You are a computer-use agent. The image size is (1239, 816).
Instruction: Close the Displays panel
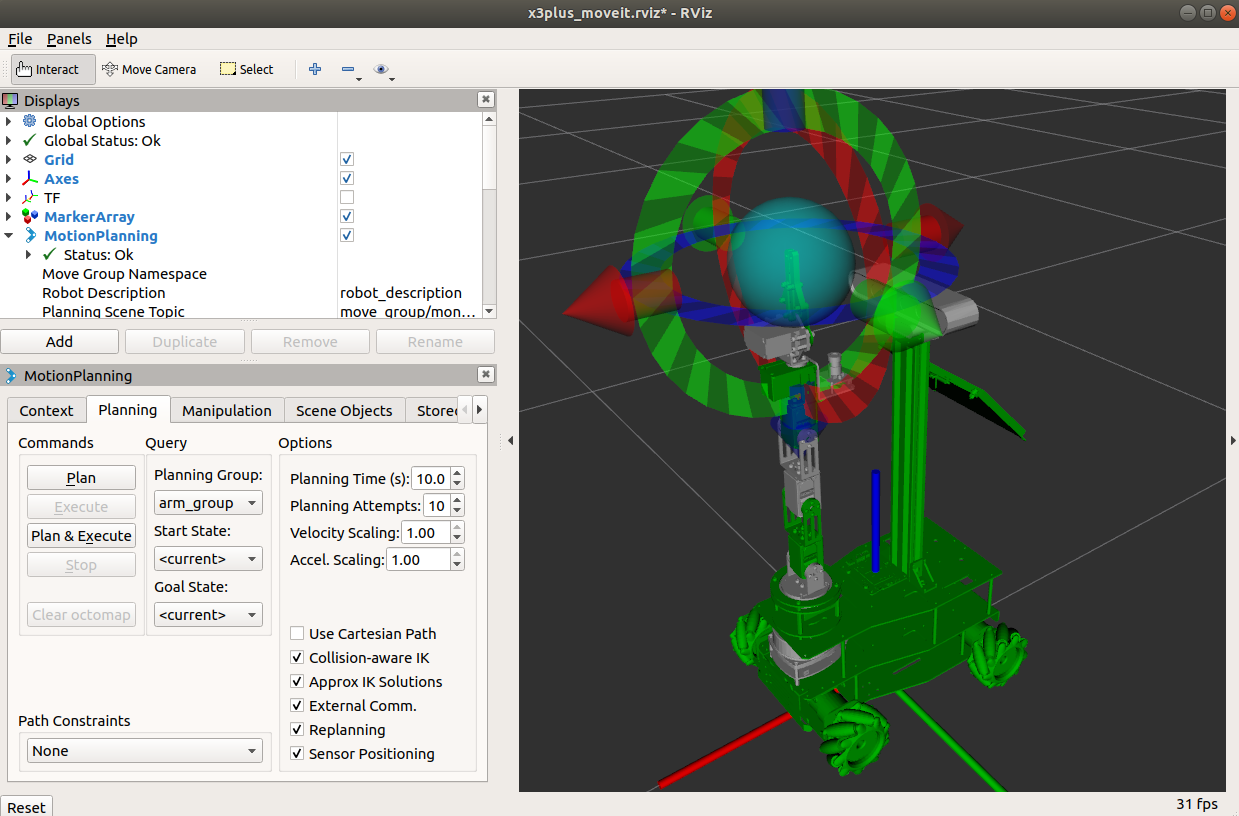(485, 100)
